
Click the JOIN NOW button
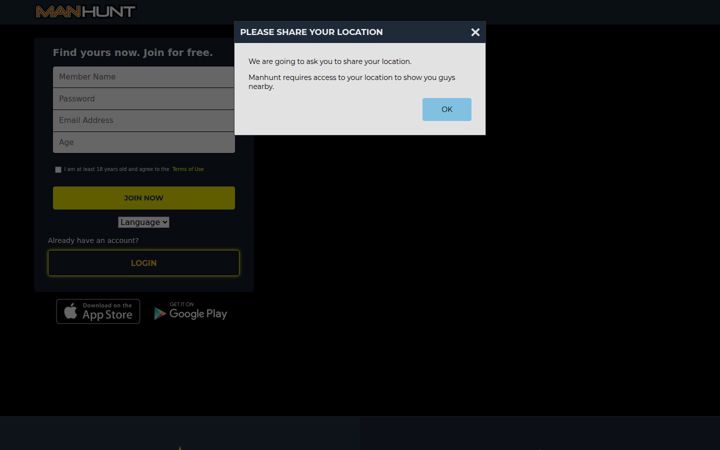point(144,198)
